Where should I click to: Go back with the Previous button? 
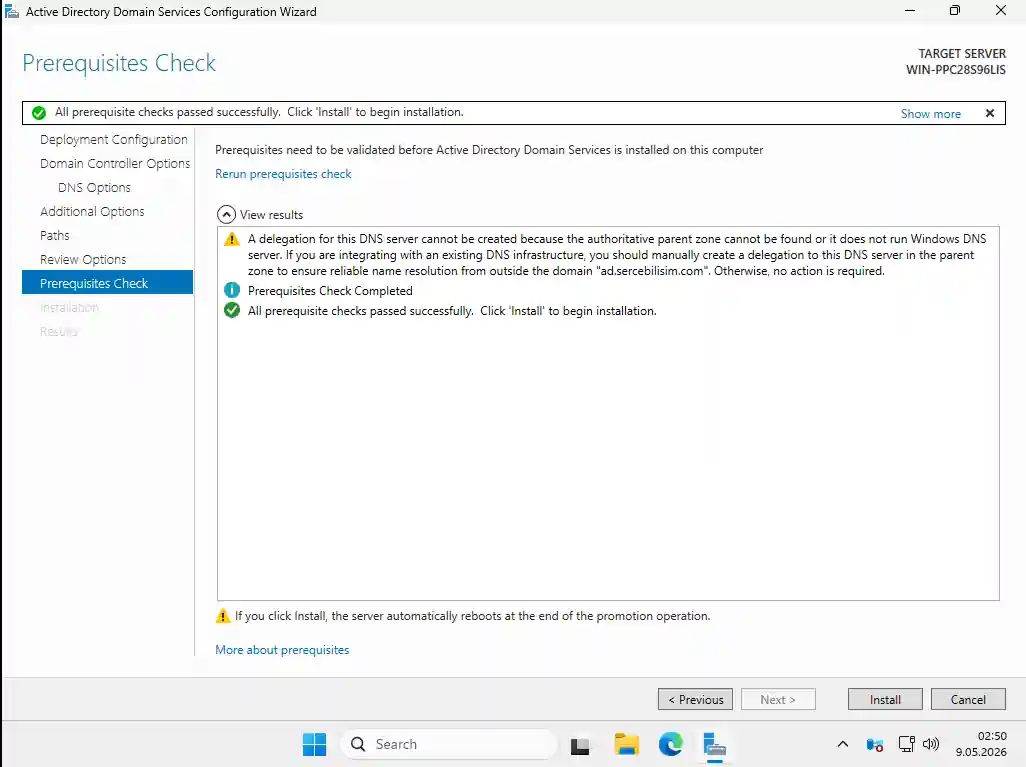[x=695, y=700]
